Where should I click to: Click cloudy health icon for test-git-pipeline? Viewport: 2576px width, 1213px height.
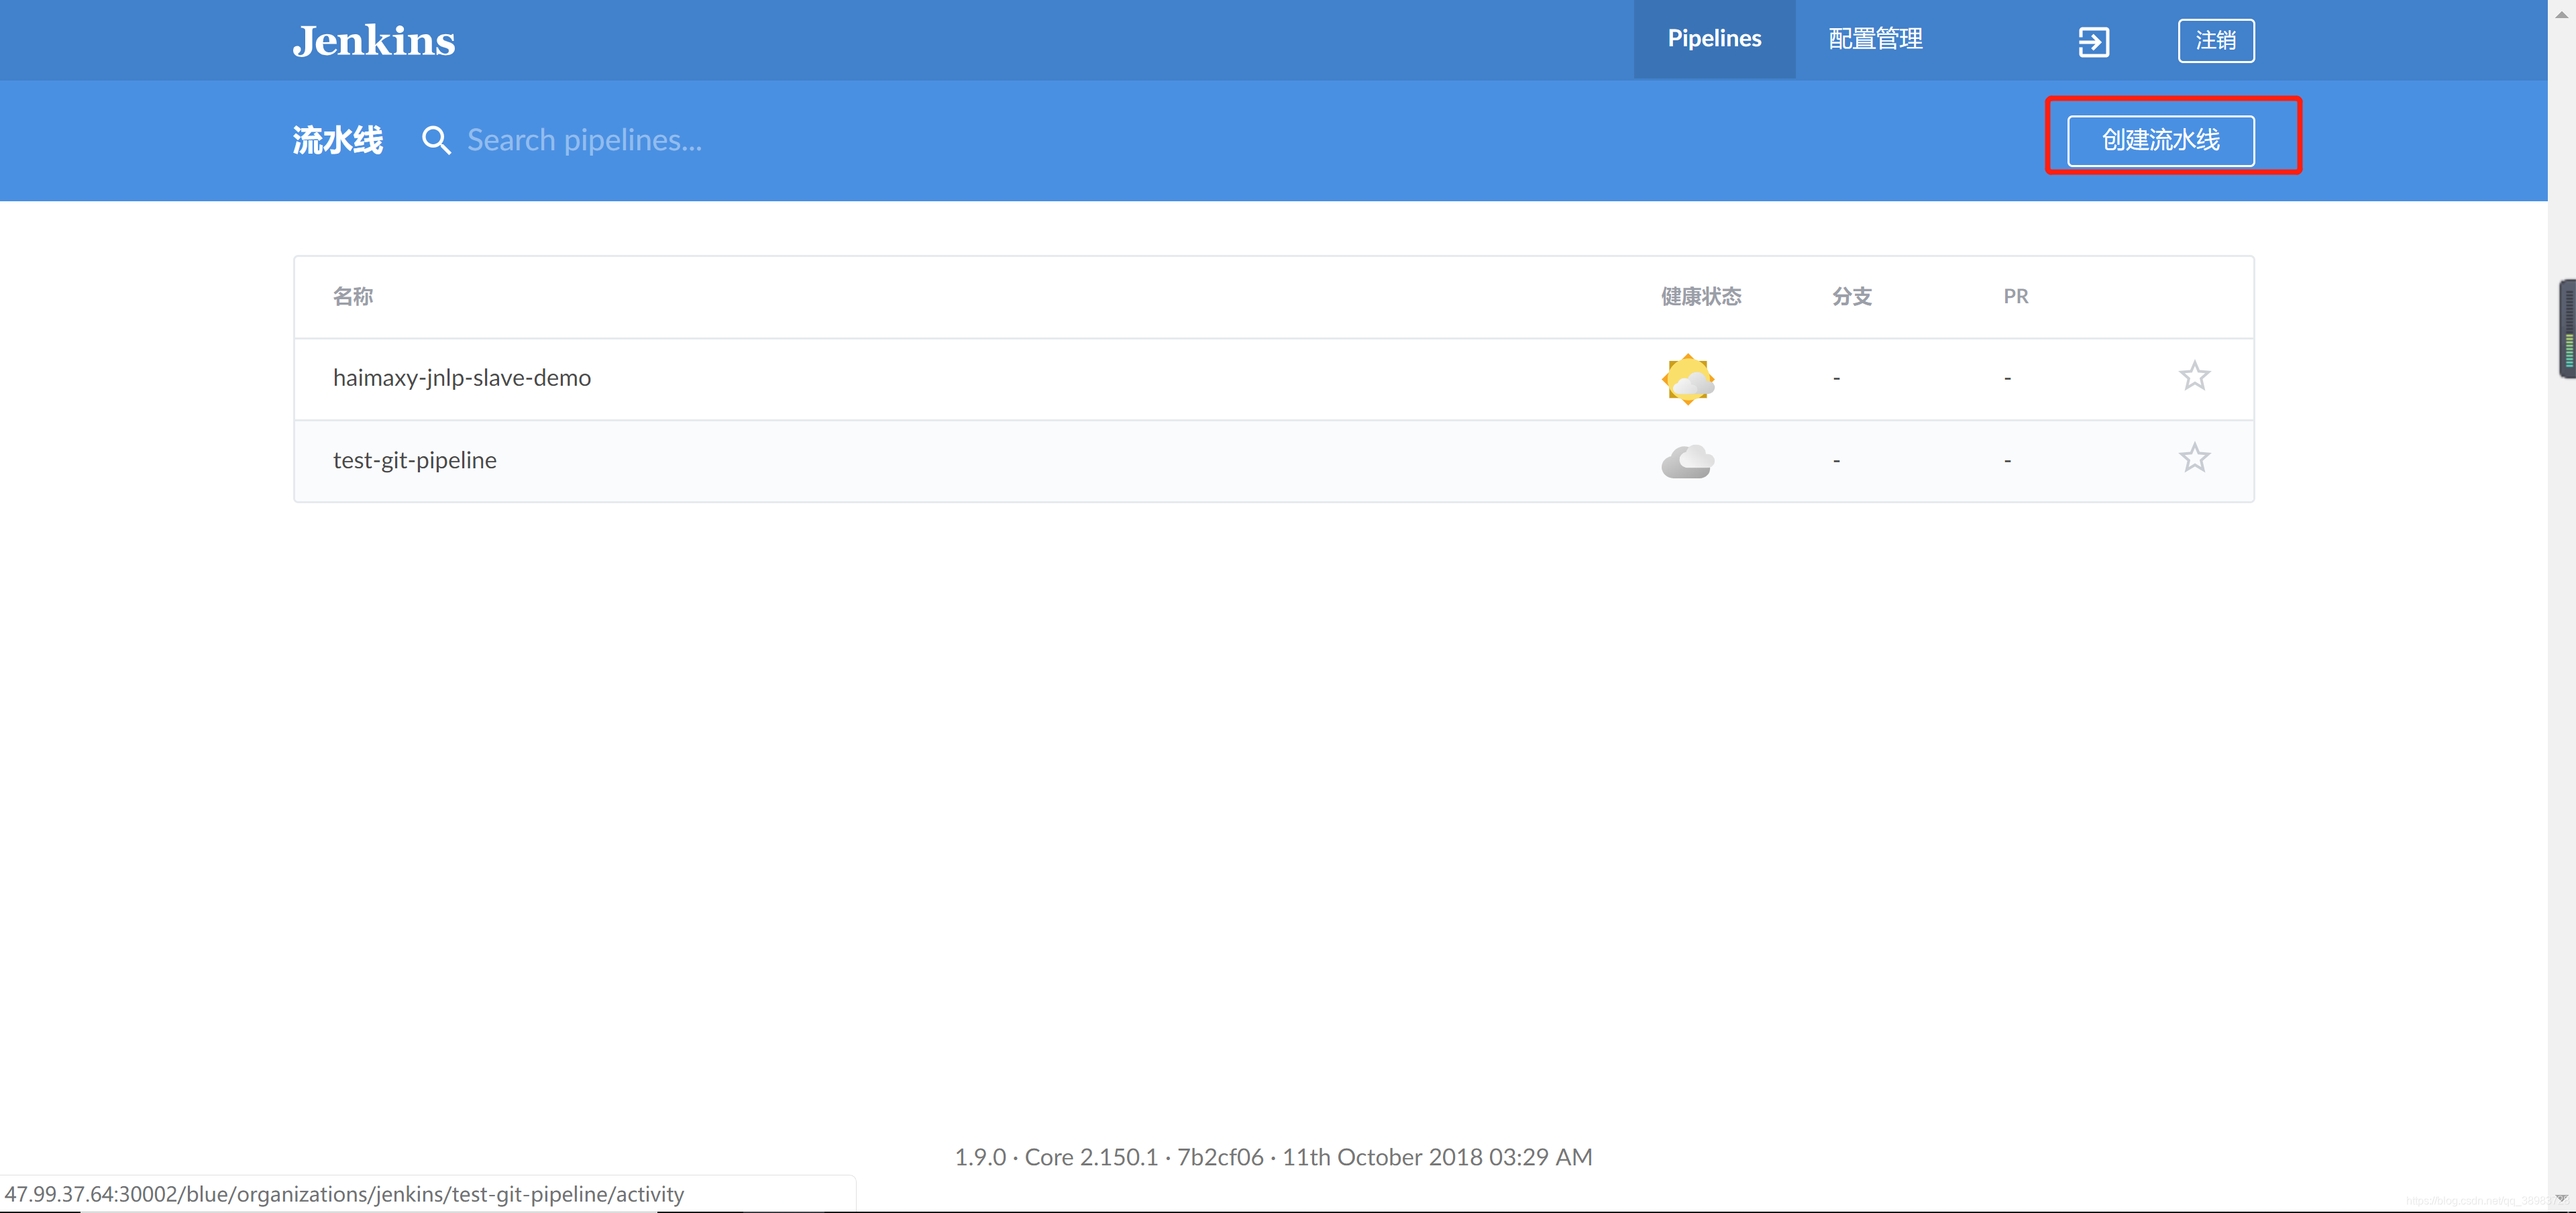[1687, 461]
